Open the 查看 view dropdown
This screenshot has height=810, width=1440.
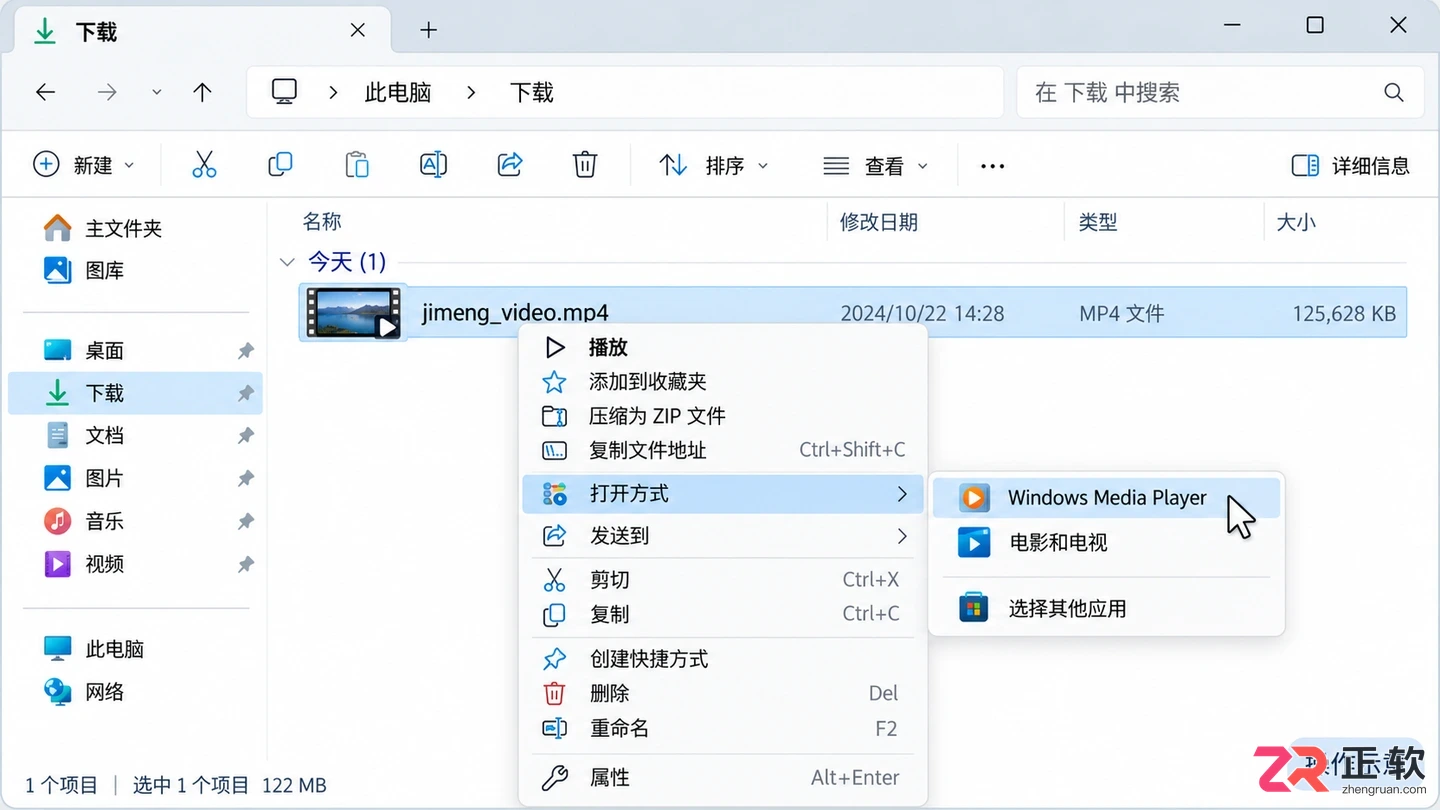(875, 166)
